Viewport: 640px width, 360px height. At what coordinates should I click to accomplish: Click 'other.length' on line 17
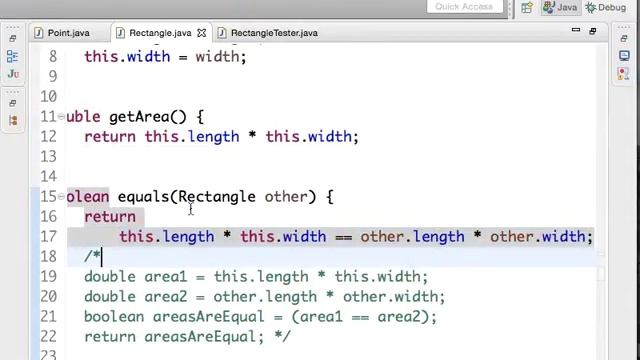[412, 237]
